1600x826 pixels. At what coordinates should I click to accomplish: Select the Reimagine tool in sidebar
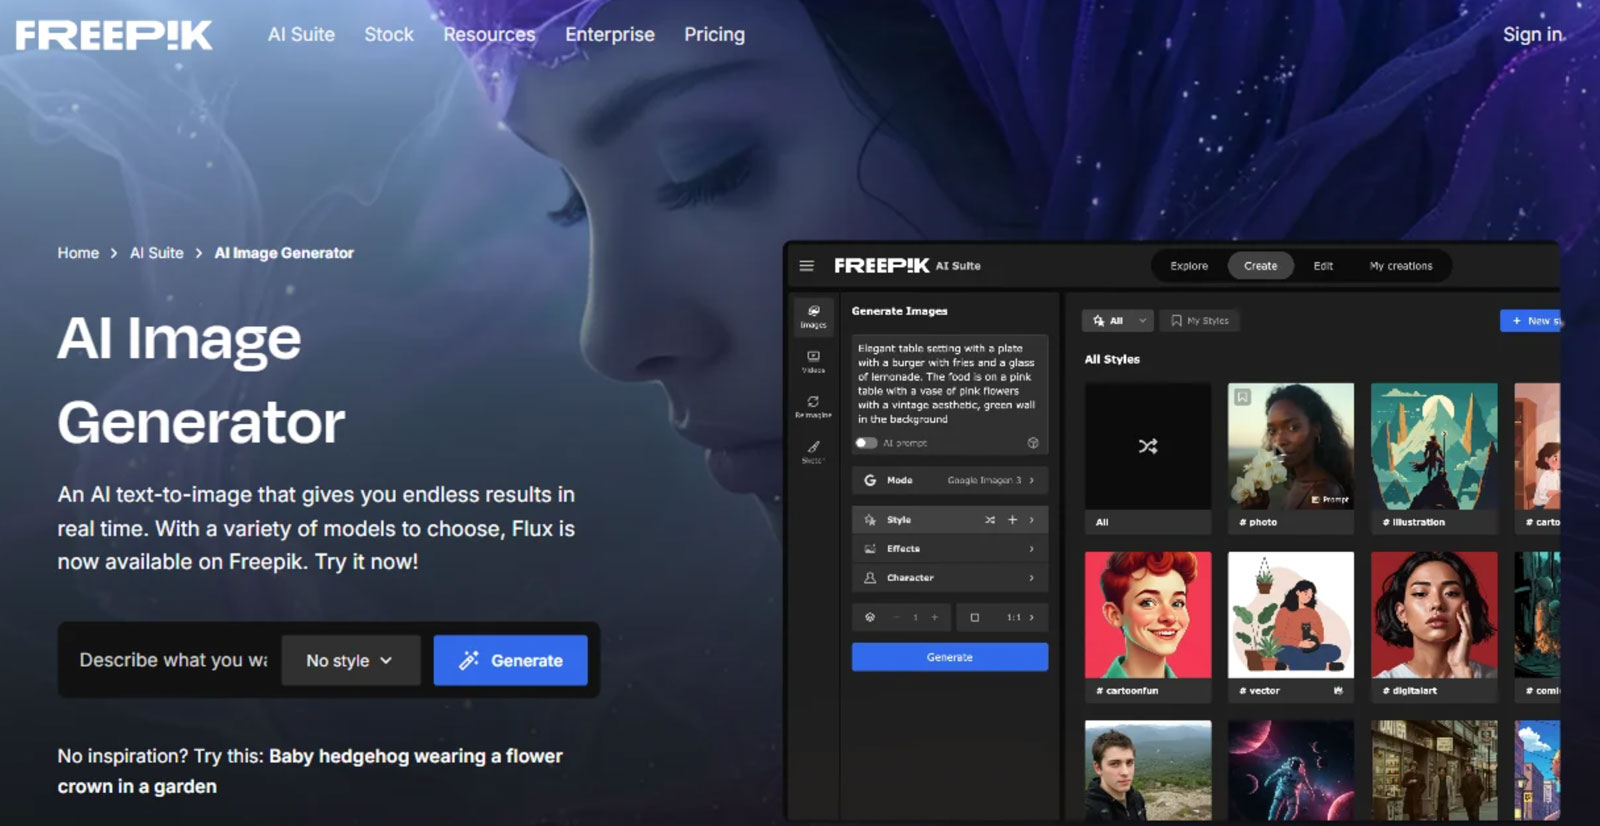[814, 406]
